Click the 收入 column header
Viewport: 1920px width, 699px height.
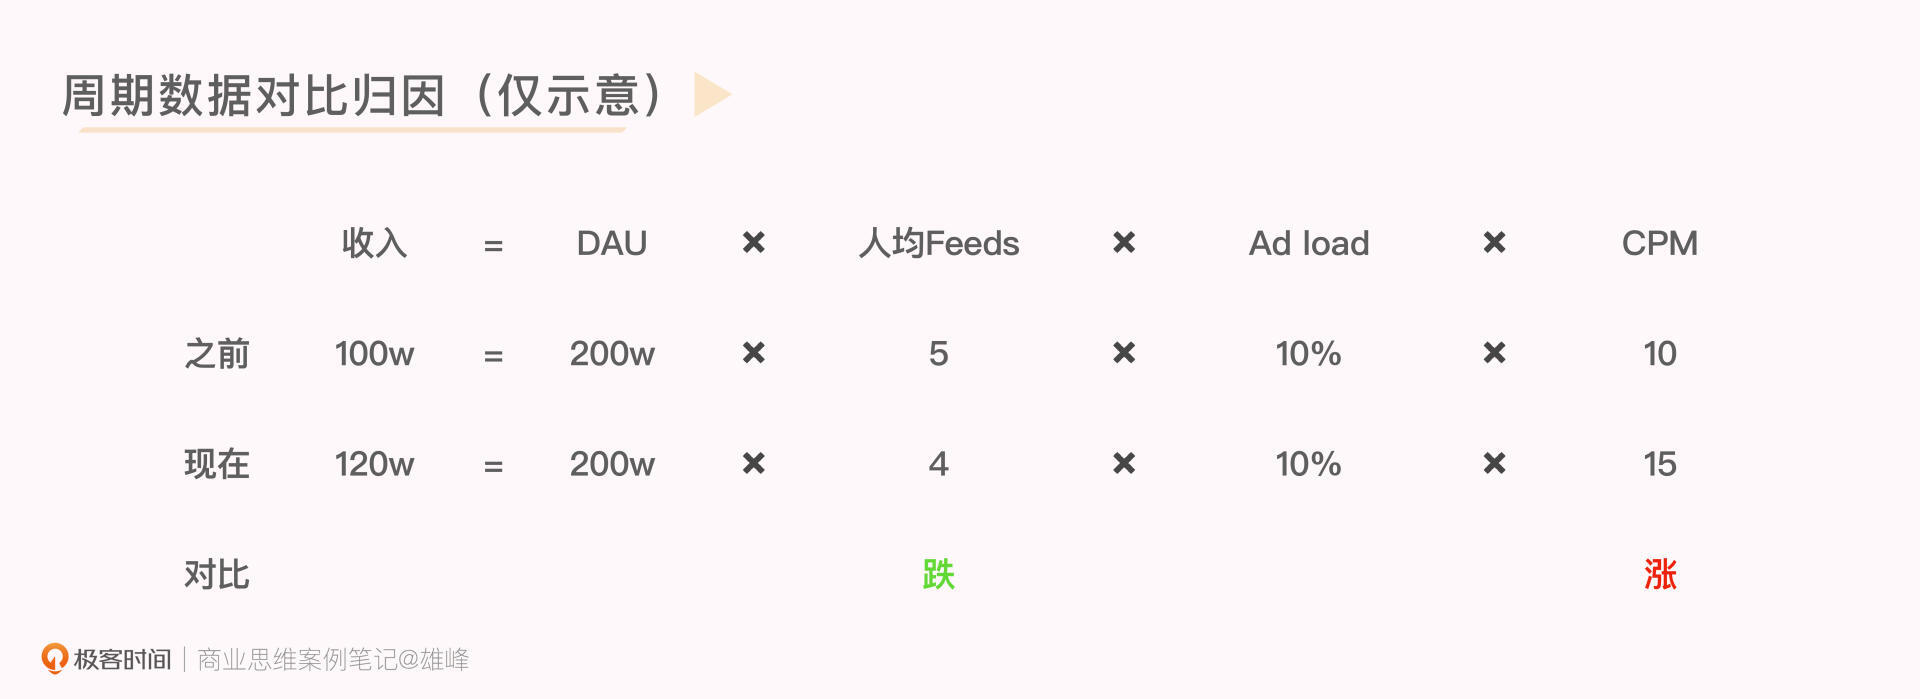coord(374,243)
